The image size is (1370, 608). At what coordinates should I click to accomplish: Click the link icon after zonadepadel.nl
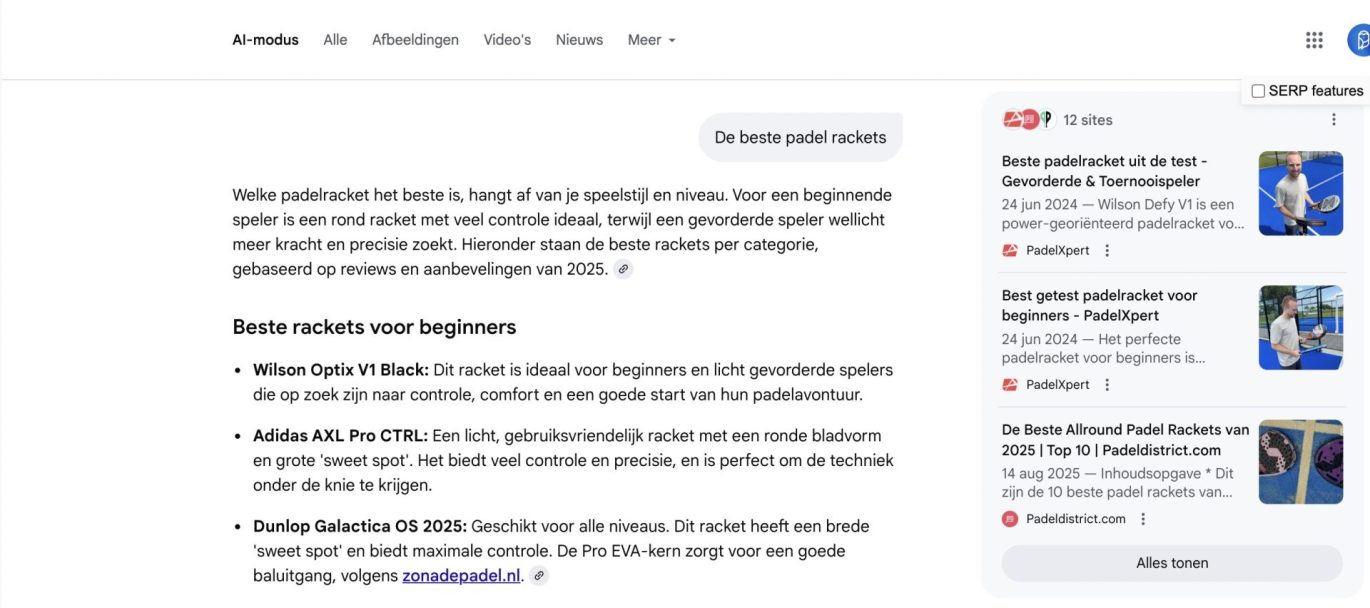pyautogui.click(x=539, y=576)
